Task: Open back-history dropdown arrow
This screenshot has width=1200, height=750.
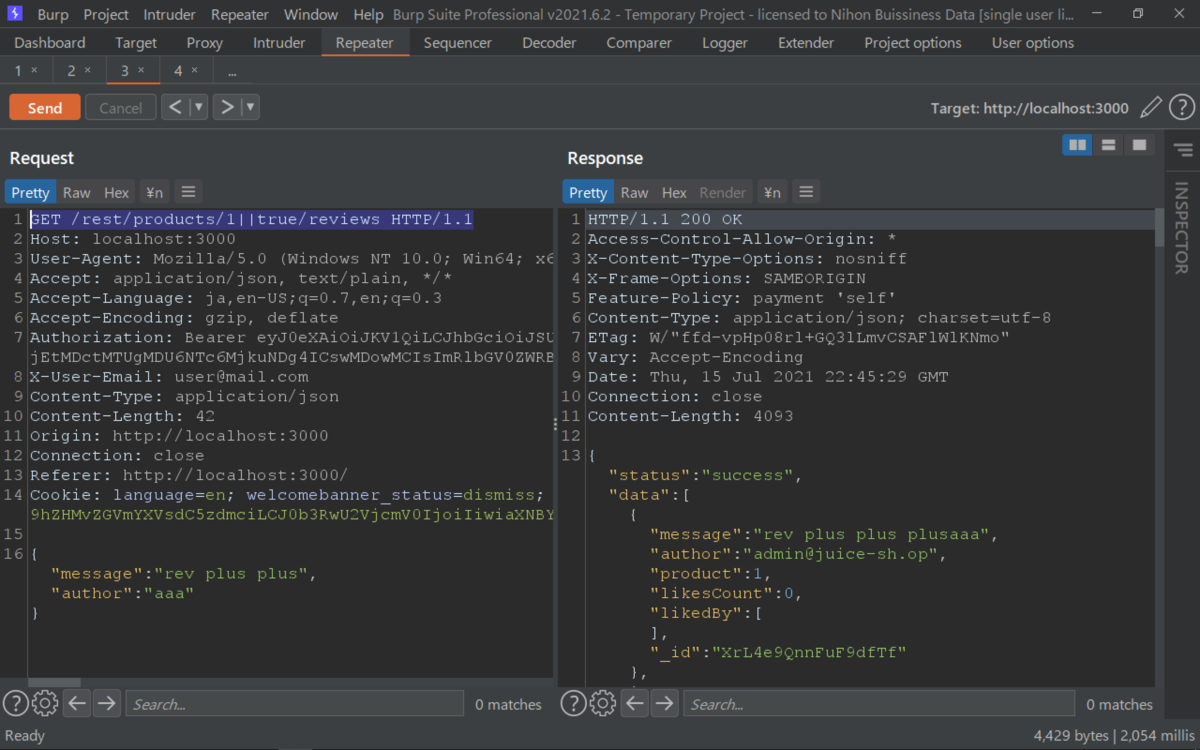Action: (198, 107)
